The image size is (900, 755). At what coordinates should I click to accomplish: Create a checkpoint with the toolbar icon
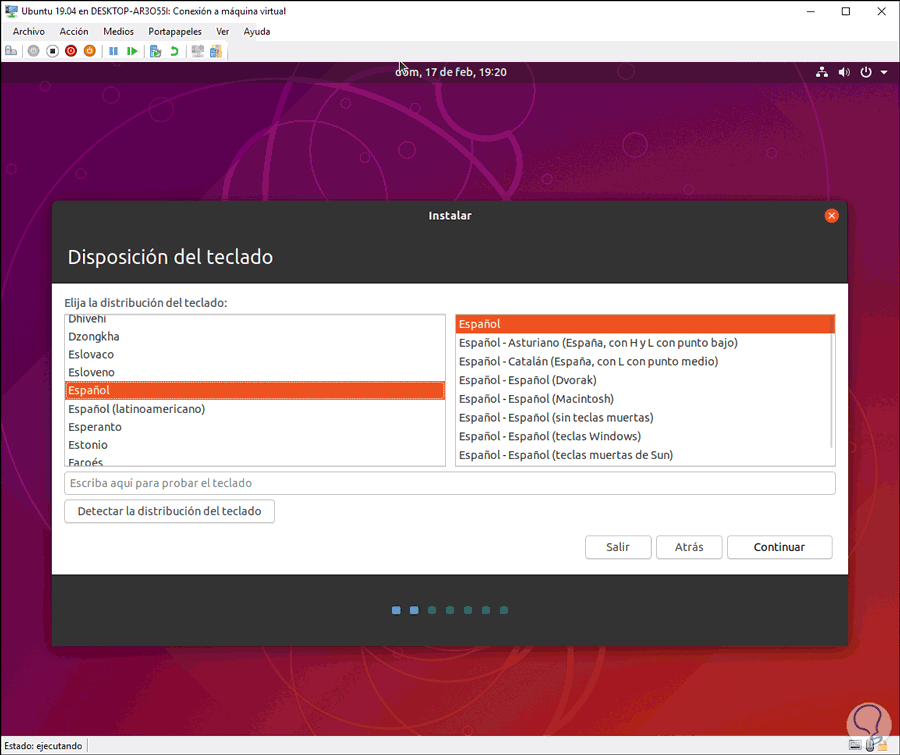(x=155, y=51)
